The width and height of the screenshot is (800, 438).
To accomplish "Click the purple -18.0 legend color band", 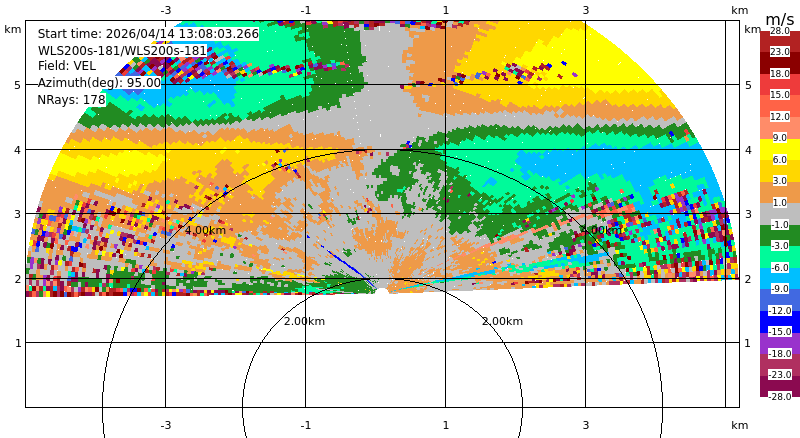I will pyautogui.click(x=780, y=344).
